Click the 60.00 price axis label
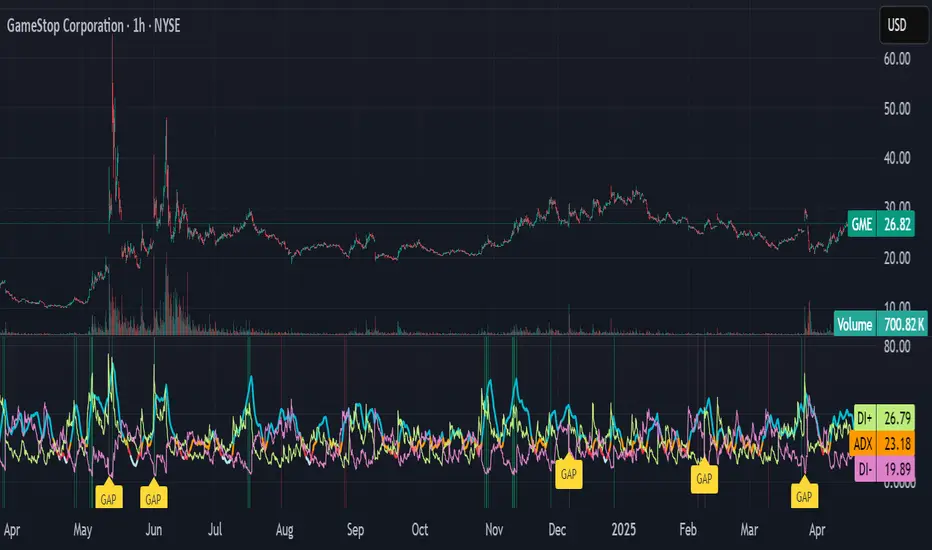This screenshot has height=550, width=932. [897, 59]
